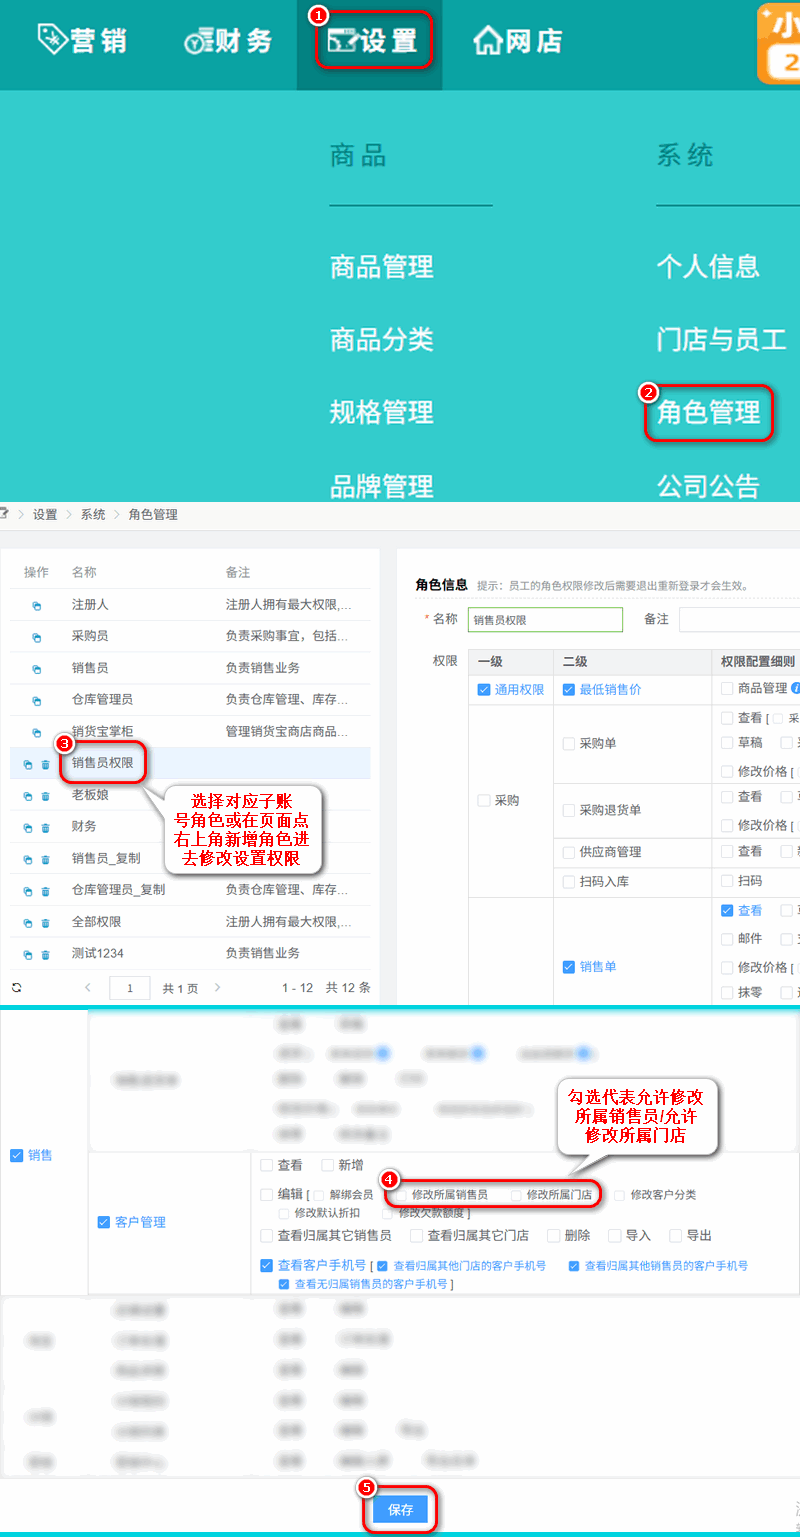This screenshot has height=1537, width=800.
Task: Click the copy icon for 注册人 role
Action: coord(37,606)
